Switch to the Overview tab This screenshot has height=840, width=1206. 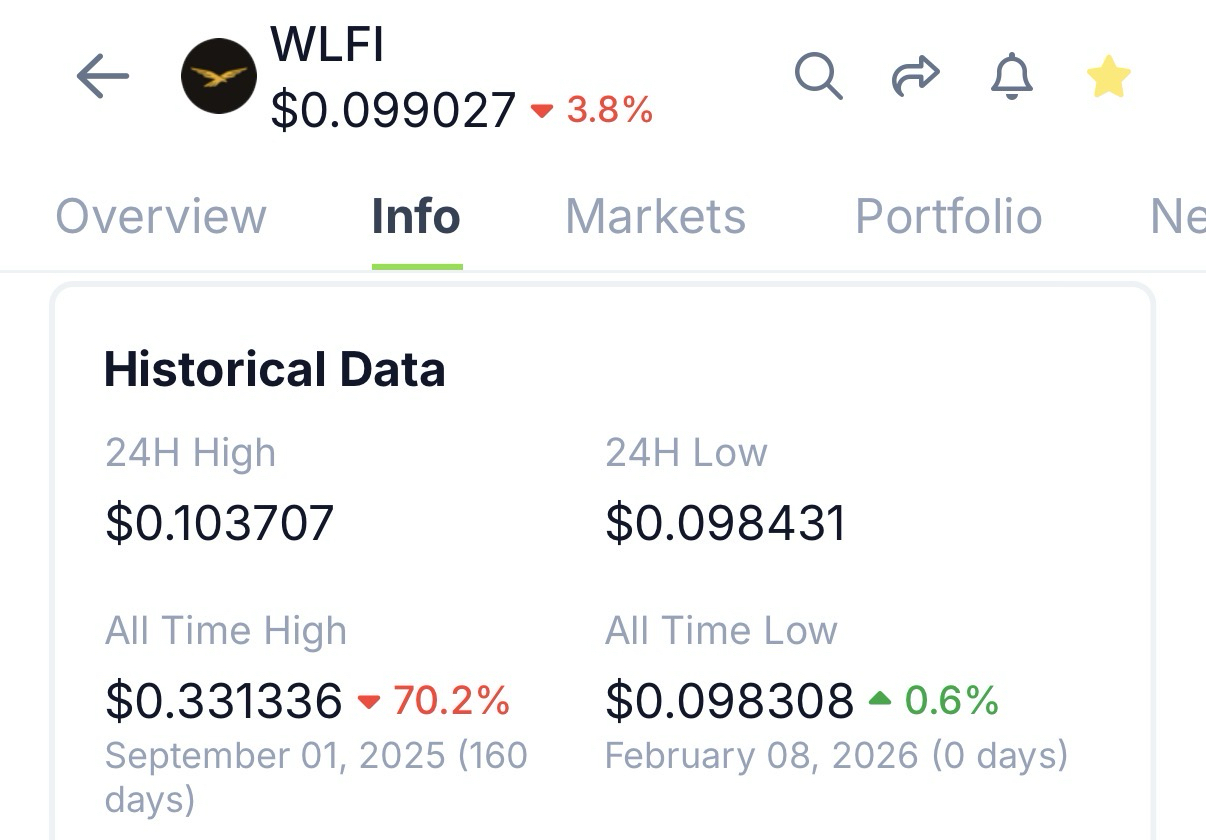point(161,217)
